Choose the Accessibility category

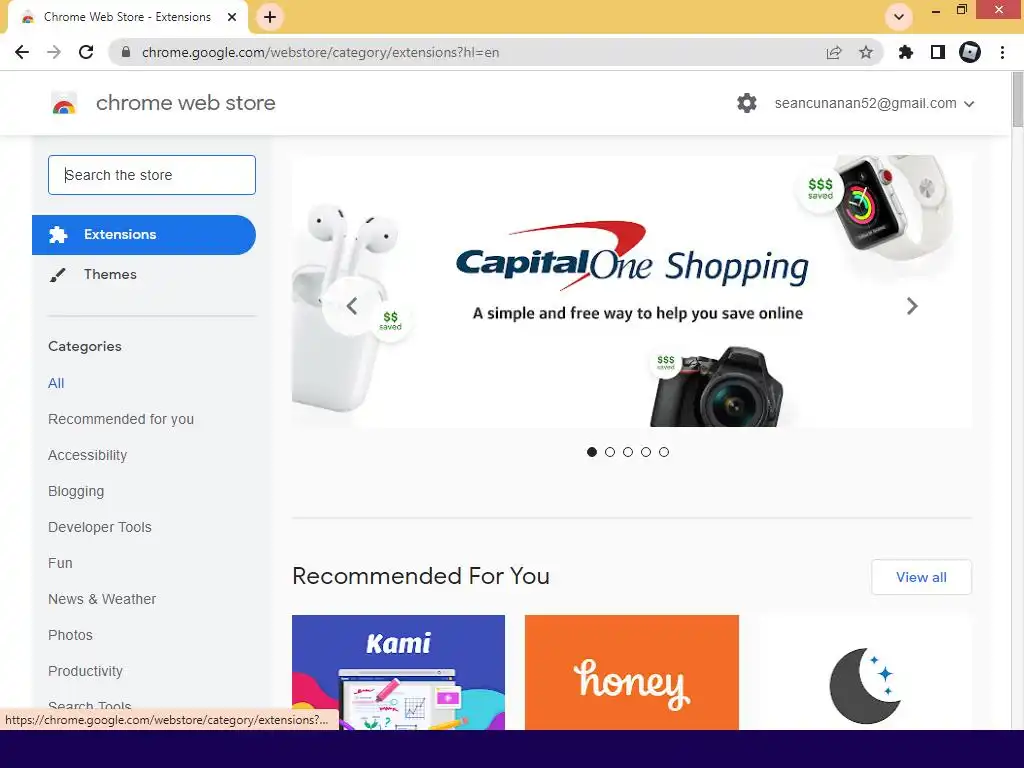coord(88,455)
